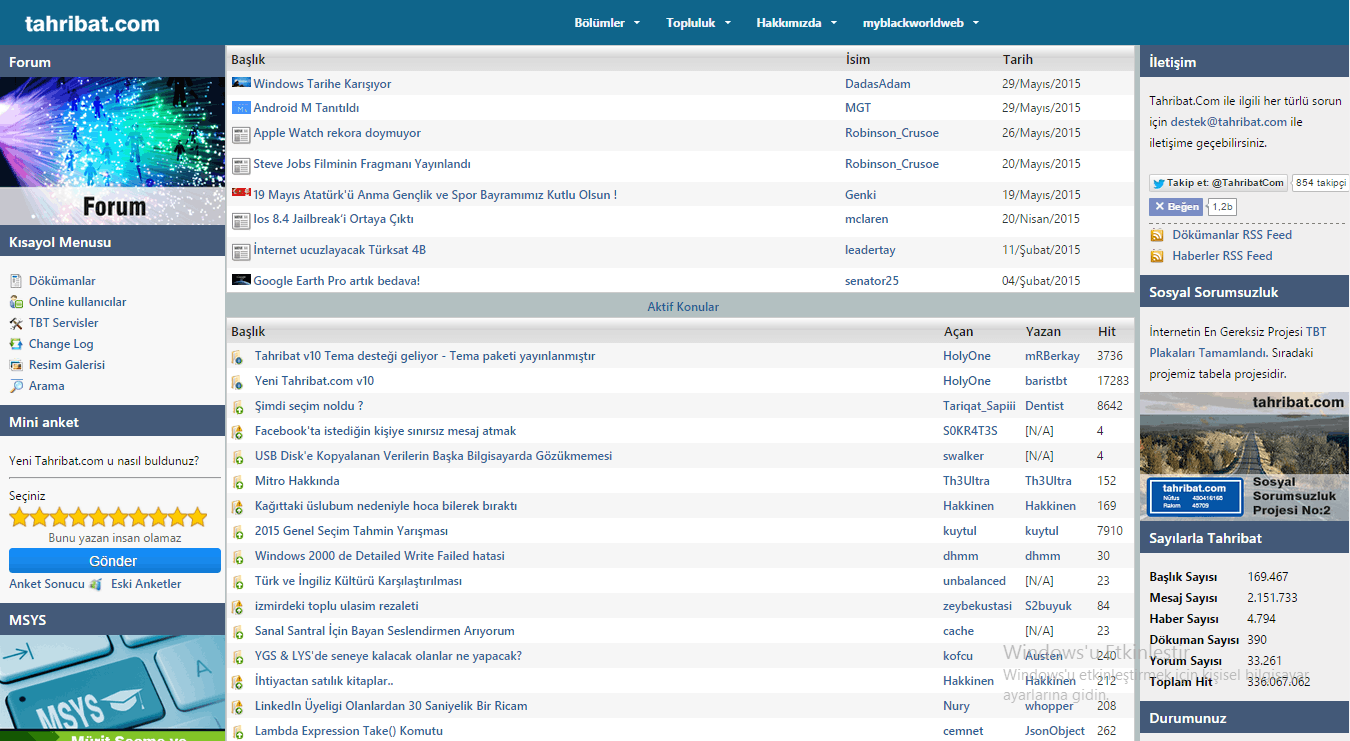The image size is (1350, 741).
Task: Rate with the tenth star in Mini anket
Action: click(197, 517)
